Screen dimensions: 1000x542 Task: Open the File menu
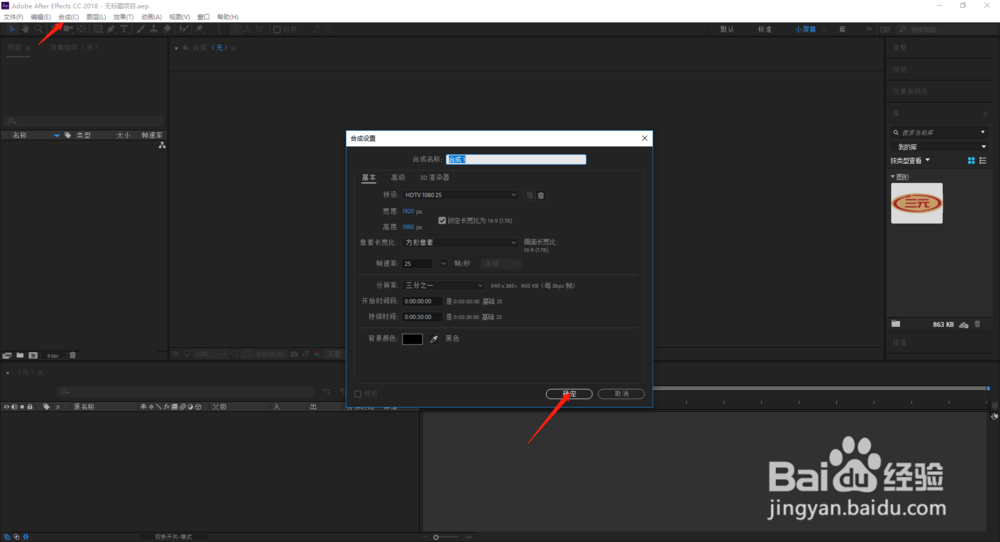pos(13,17)
